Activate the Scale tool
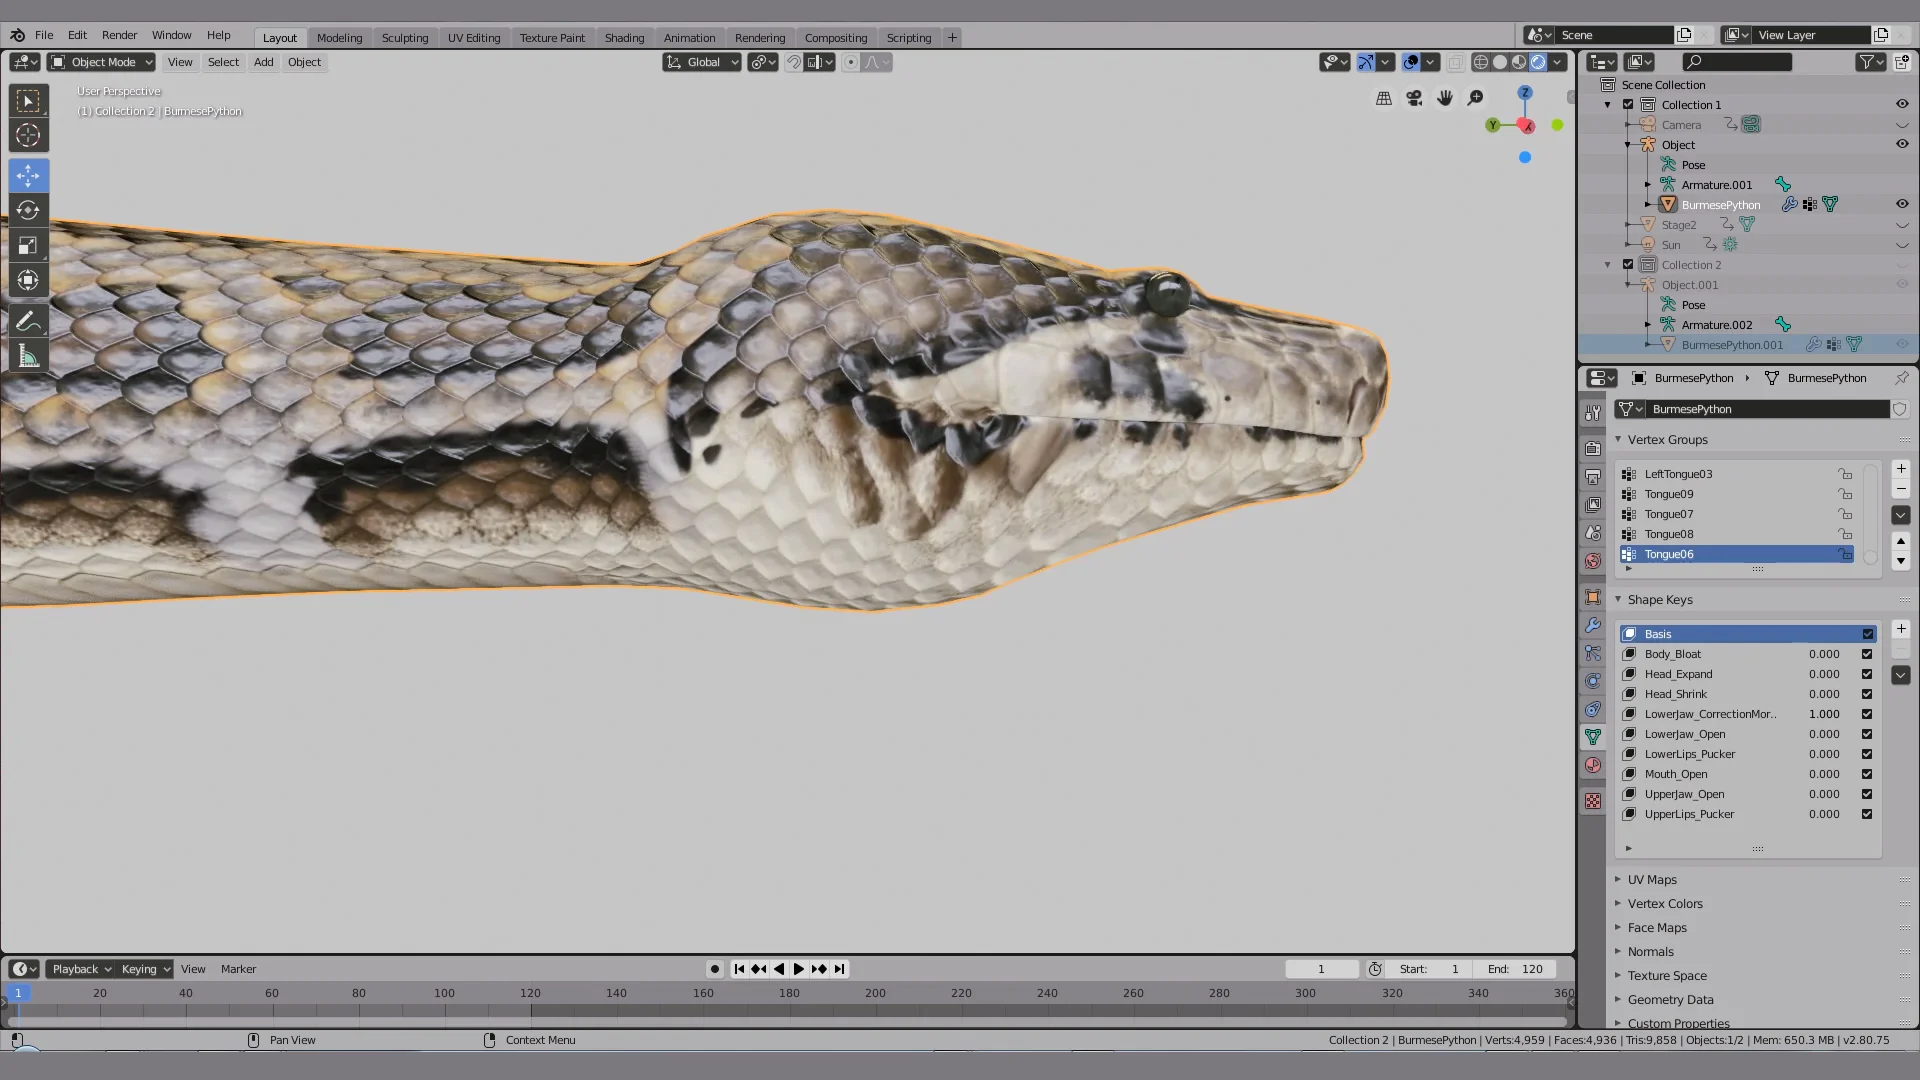The width and height of the screenshot is (1920, 1080). (x=28, y=245)
